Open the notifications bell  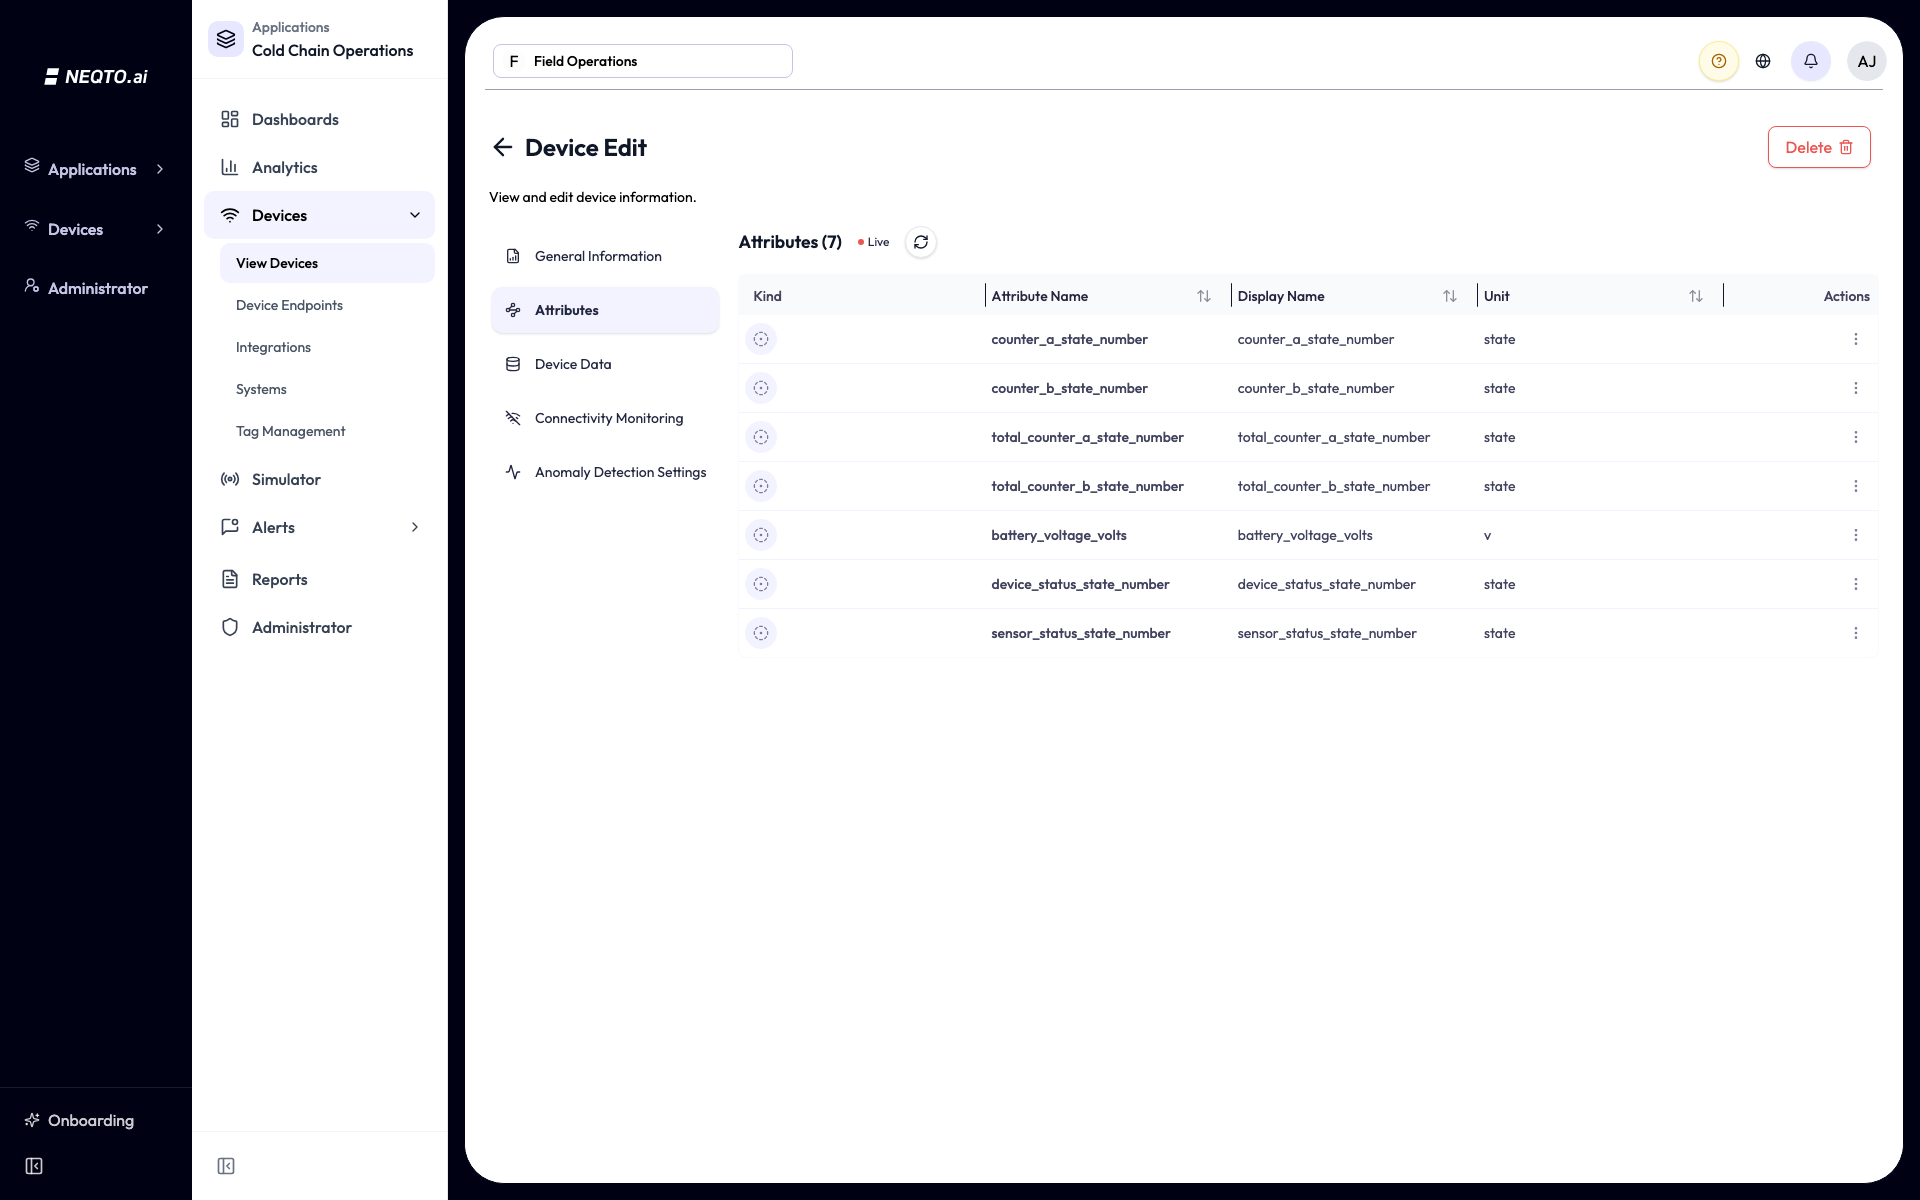coord(1811,61)
